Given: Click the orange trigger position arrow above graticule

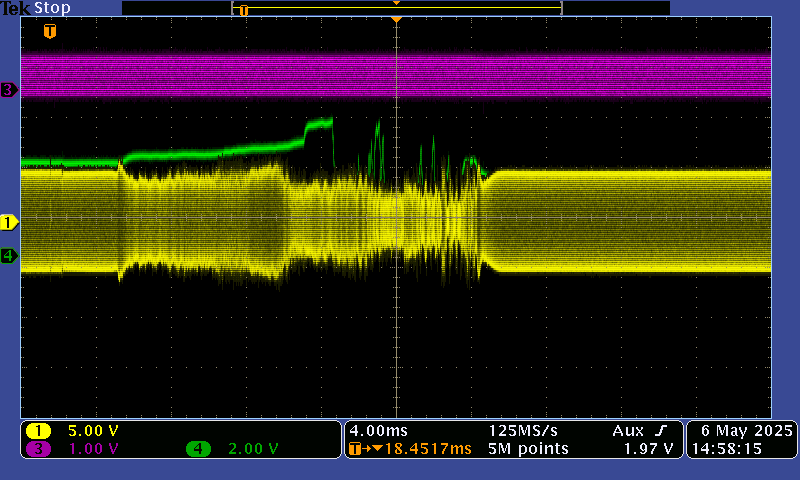Looking at the screenshot, I should pyautogui.click(x=397, y=19).
